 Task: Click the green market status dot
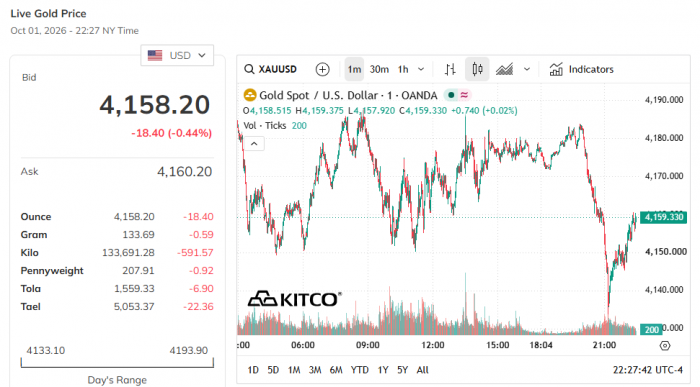pyautogui.click(x=451, y=95)
